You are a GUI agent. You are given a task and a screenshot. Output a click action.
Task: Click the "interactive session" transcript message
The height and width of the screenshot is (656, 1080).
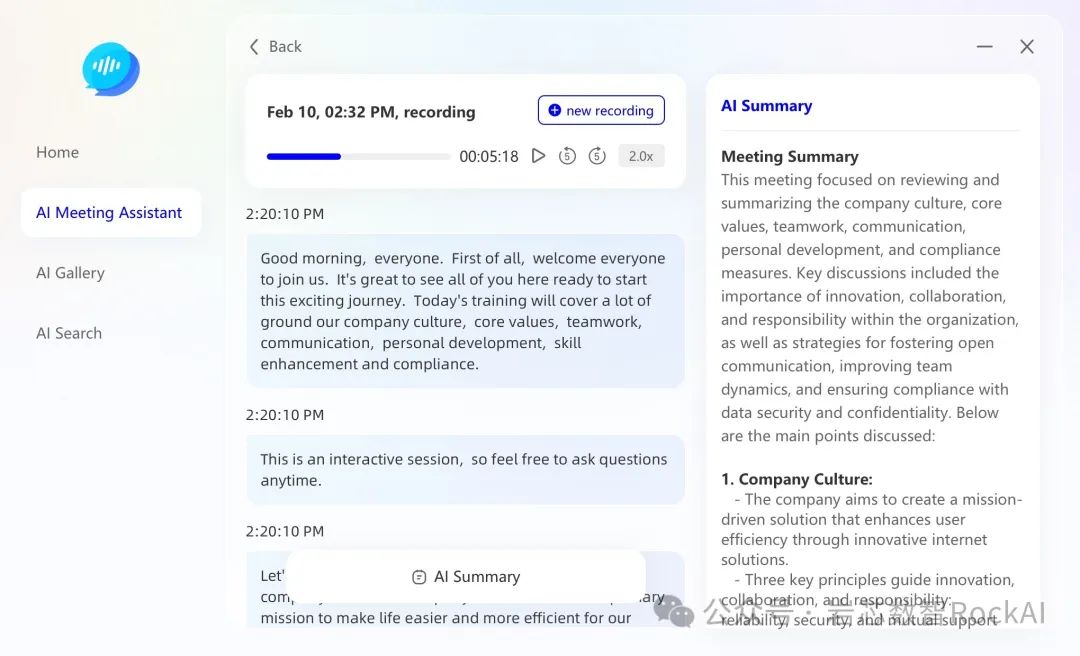[x=465, y=470]
